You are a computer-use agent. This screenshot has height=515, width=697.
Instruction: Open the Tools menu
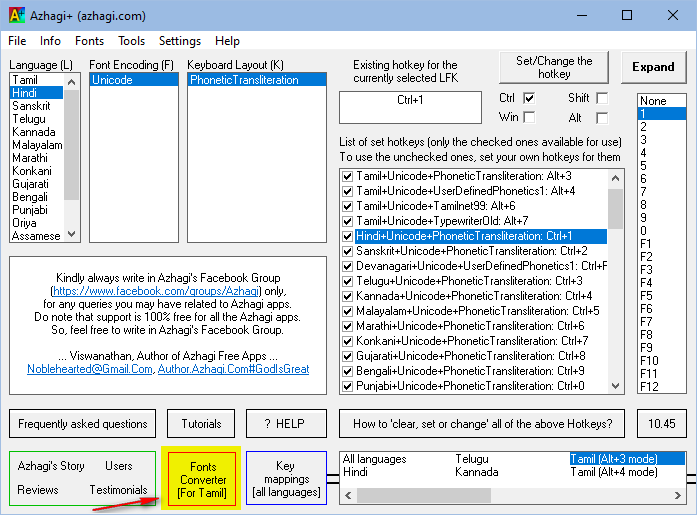point(132,41)
